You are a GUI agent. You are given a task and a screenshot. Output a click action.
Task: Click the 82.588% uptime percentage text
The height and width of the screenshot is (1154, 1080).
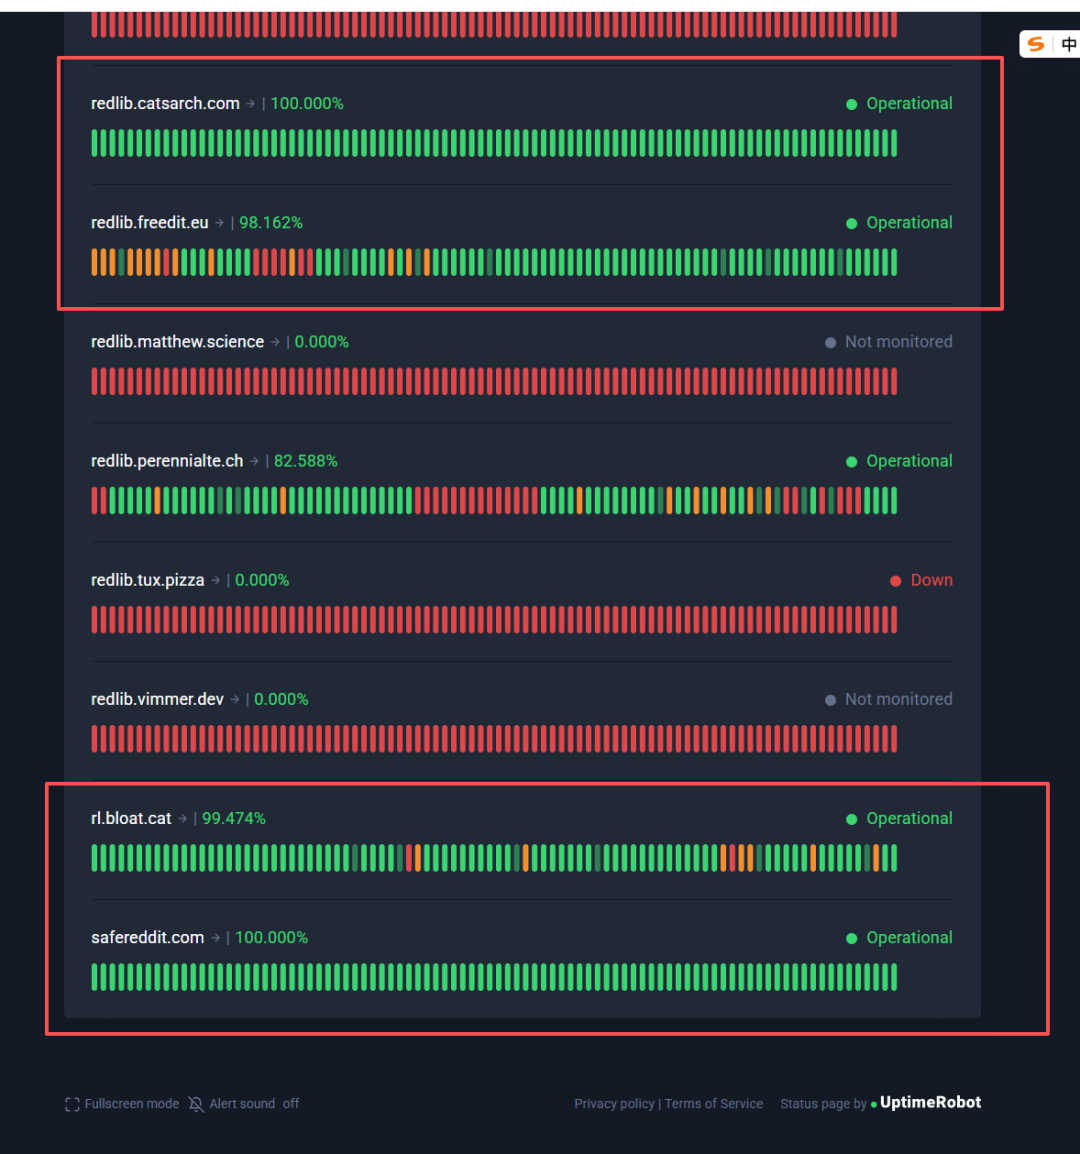(x=306, y=461)
